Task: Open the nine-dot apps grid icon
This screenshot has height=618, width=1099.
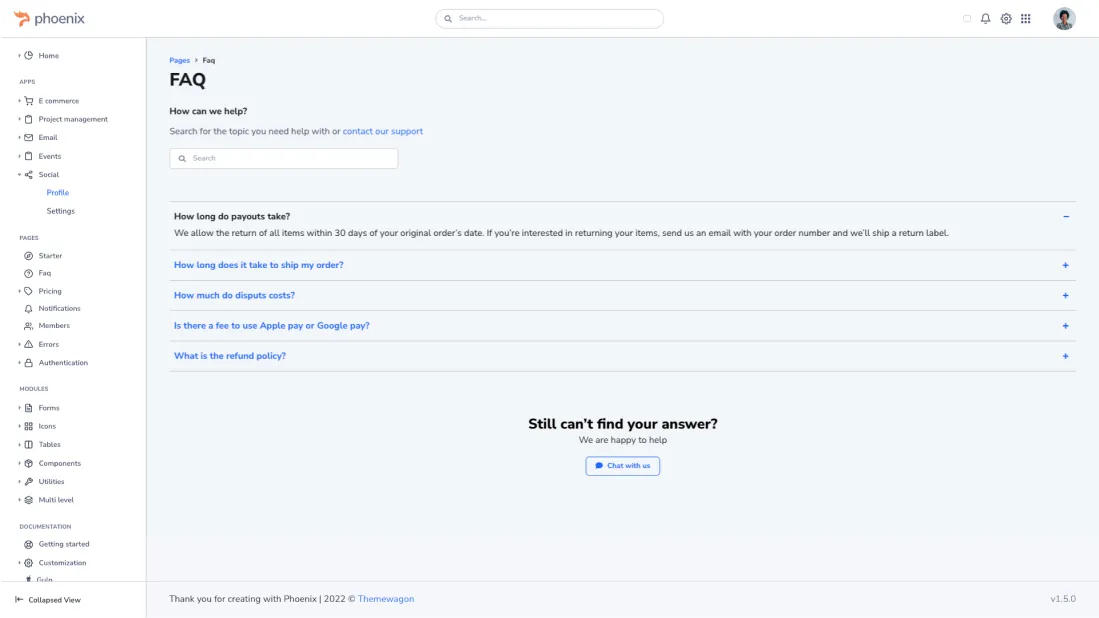Action: pos(1026,19)
